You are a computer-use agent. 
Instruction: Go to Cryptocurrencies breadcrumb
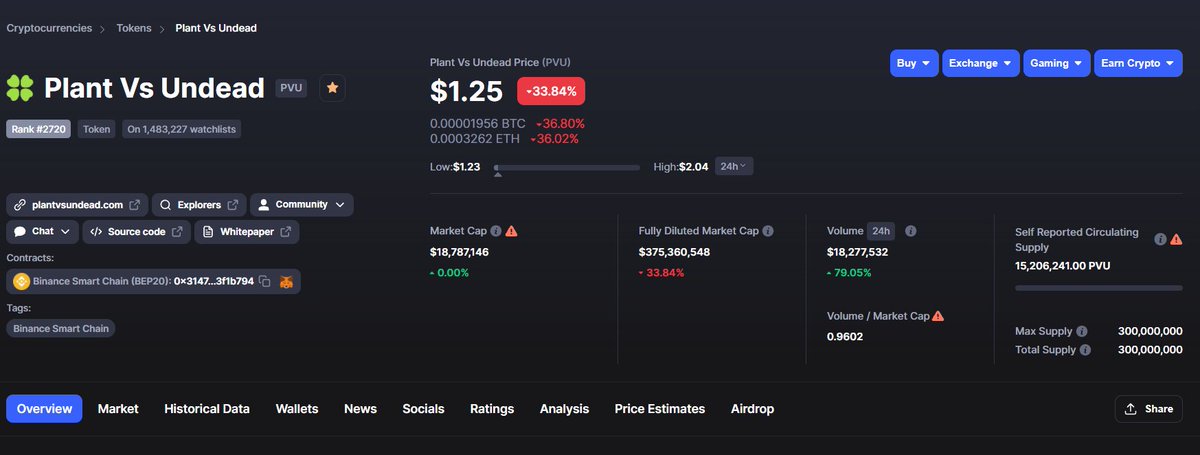[49, 28]
